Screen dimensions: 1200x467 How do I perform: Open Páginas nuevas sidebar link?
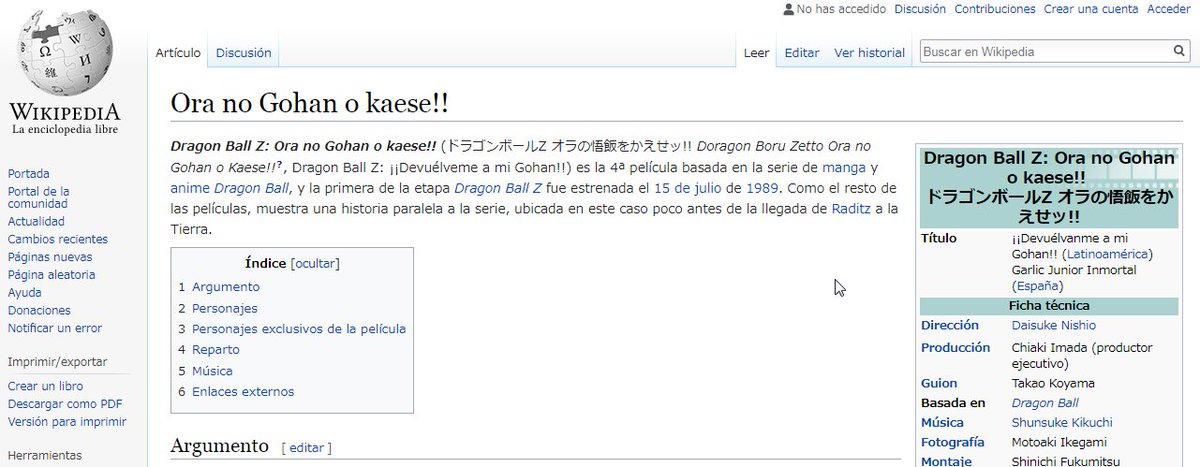pyautogui.click(x=50, y=257)
